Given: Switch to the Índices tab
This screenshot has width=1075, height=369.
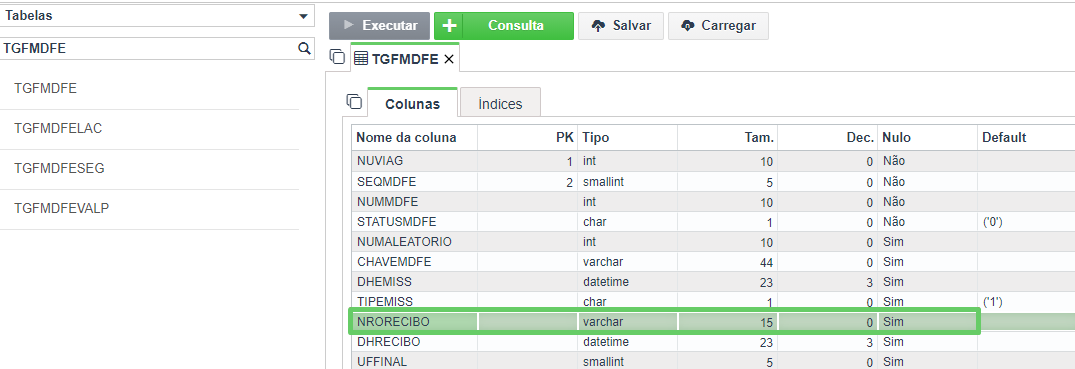Looking at the screenshot, I should coord(500,104).
